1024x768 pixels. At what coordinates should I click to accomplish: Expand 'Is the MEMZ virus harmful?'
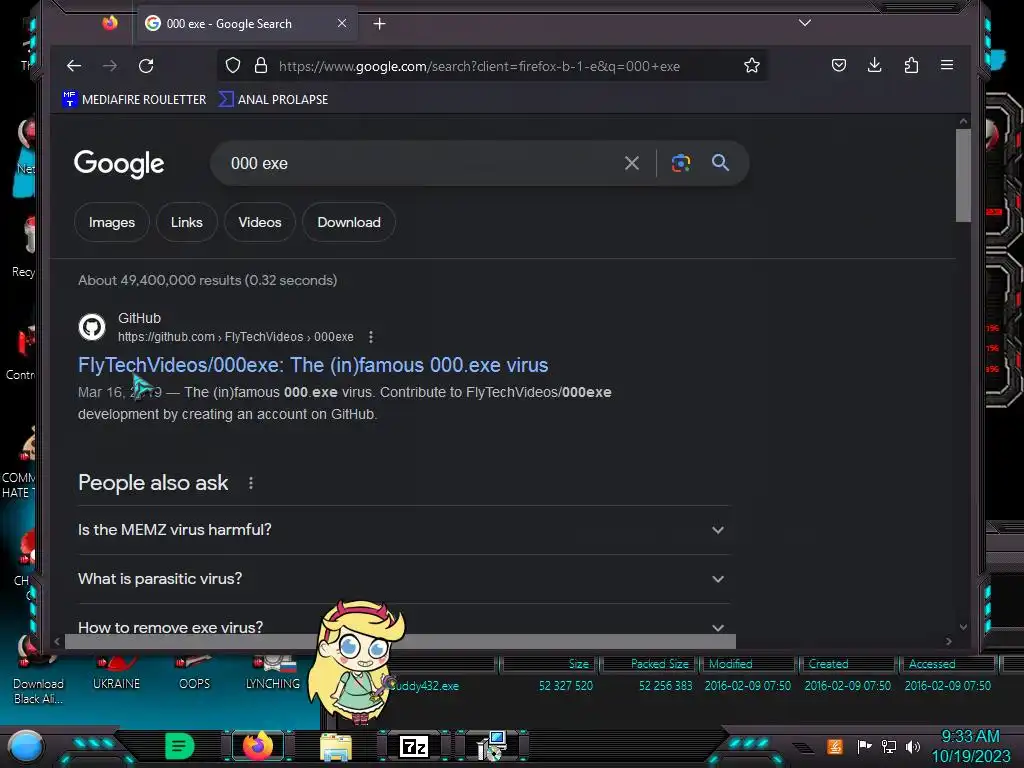pyautogui.click(x=404, y=530)
